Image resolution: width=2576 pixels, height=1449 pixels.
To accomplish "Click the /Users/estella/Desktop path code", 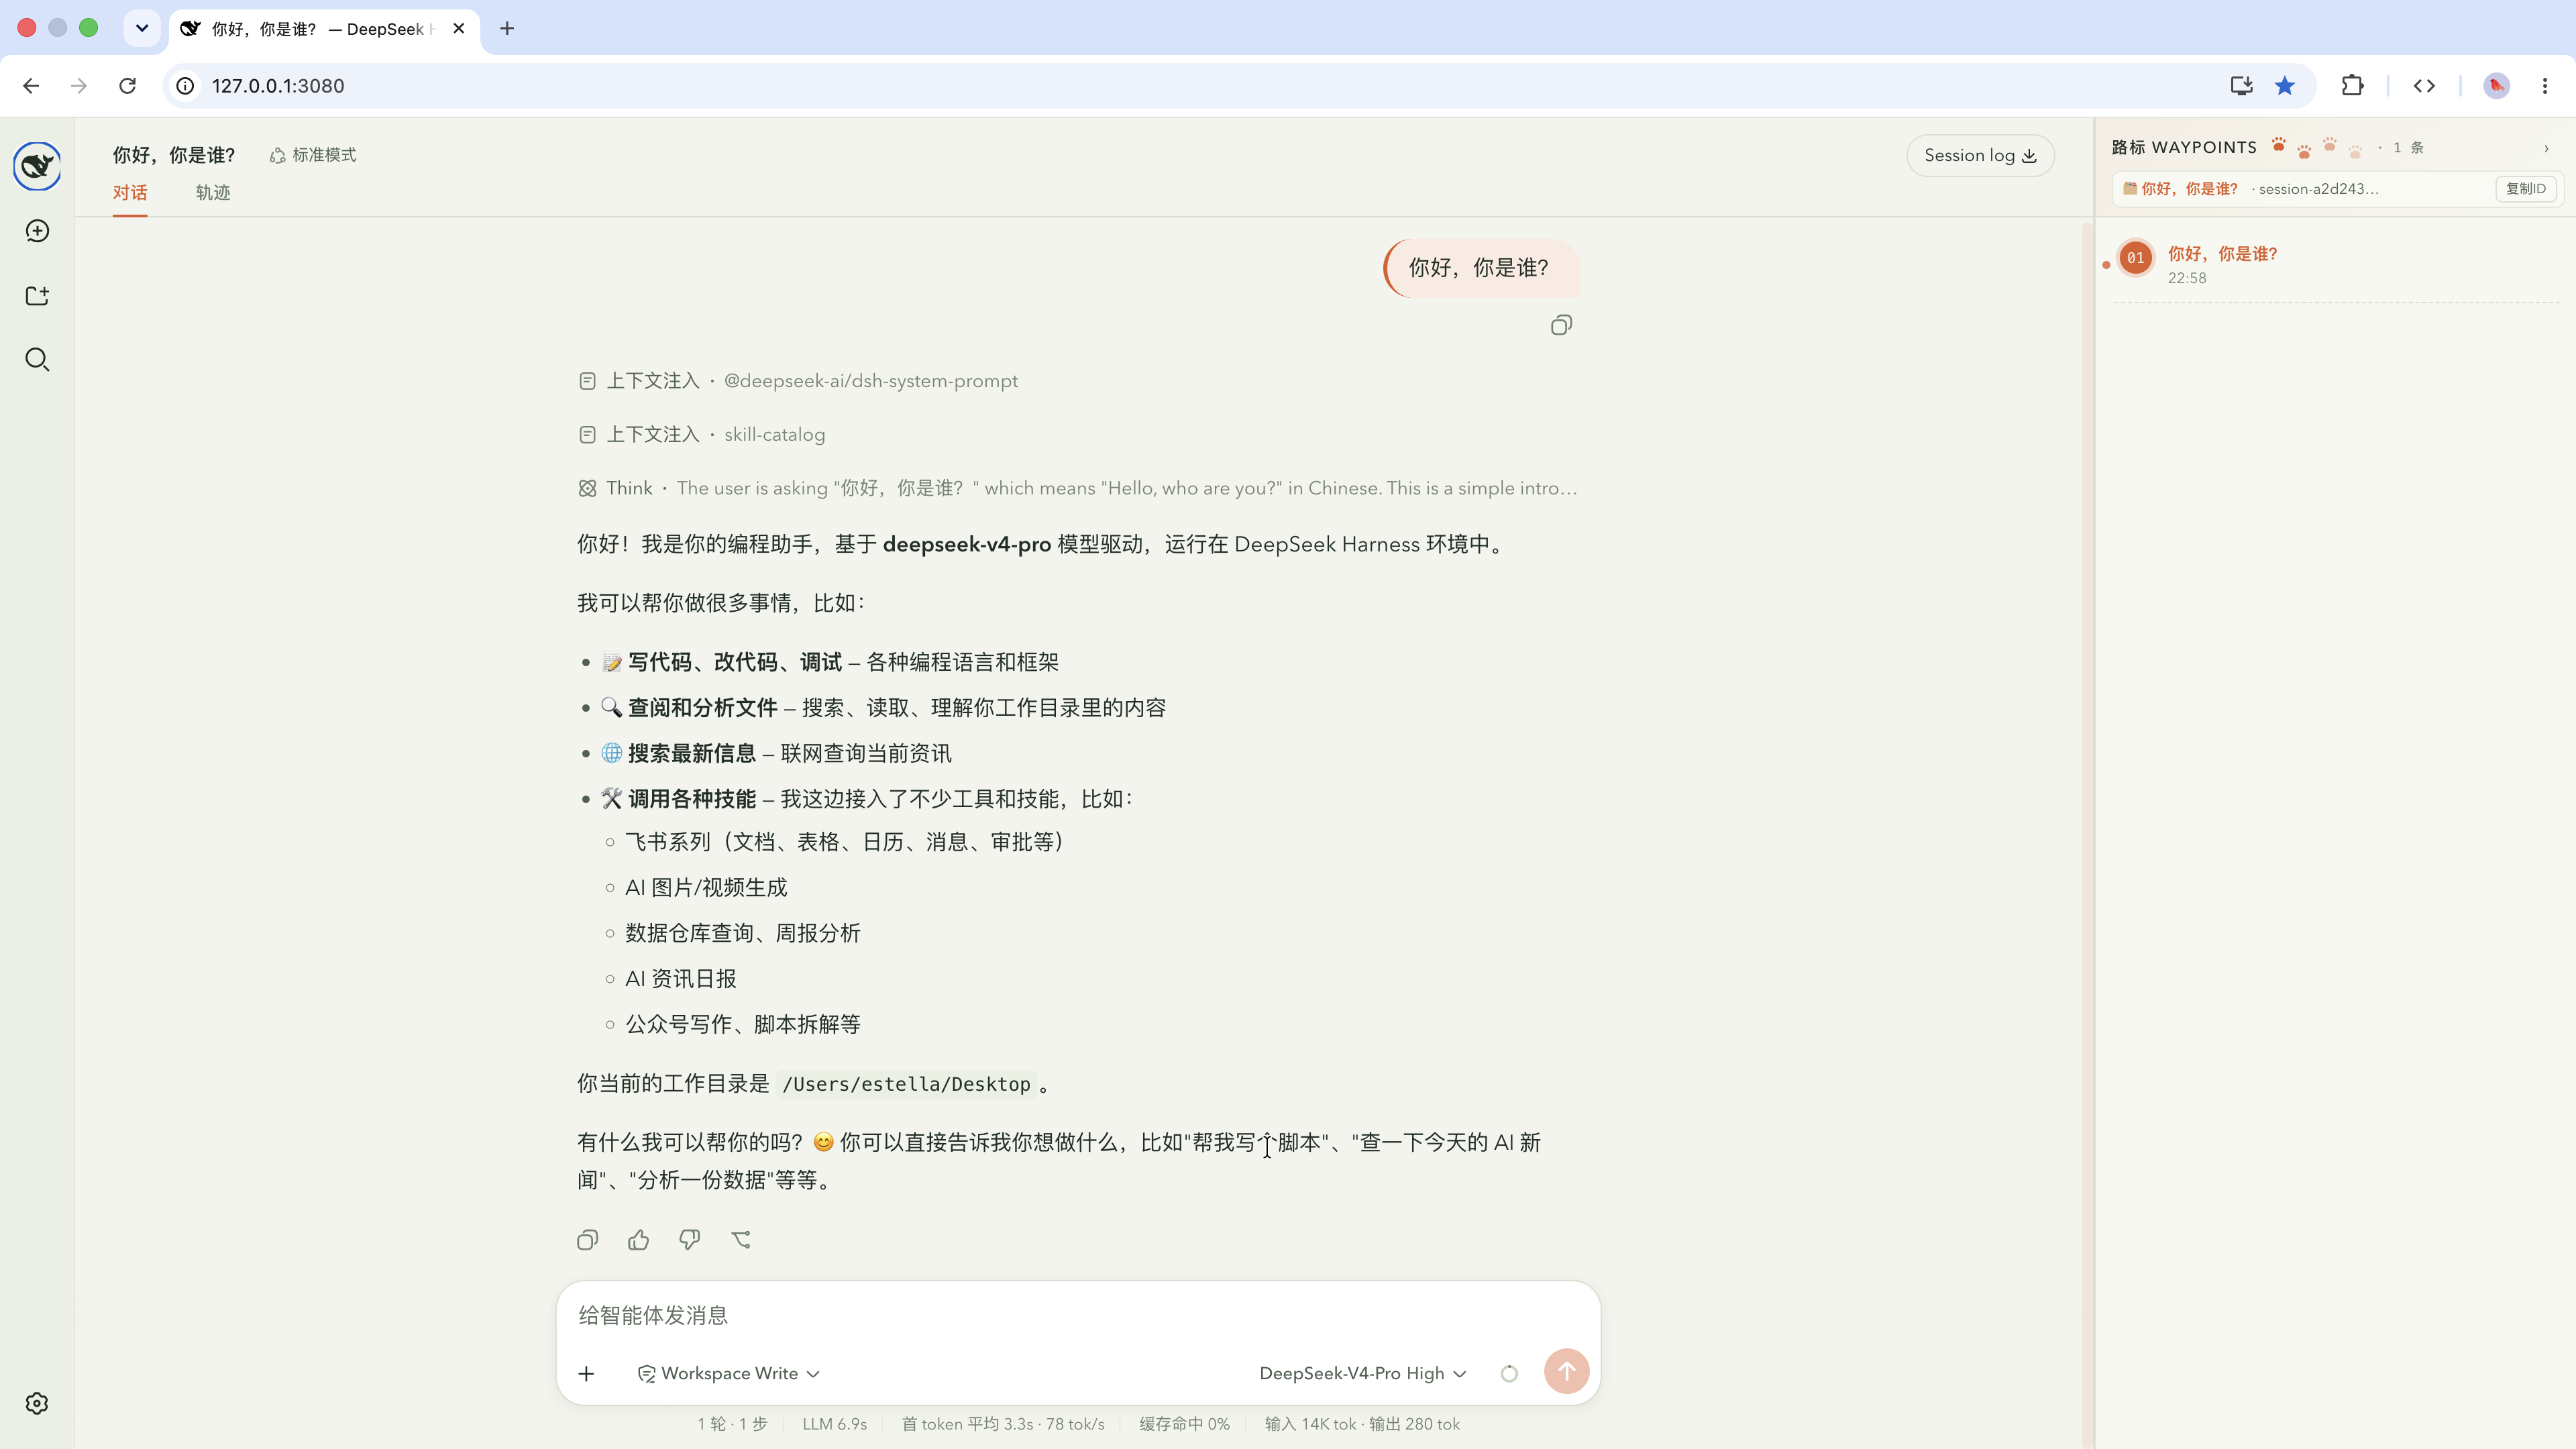I will pos(906,1084).
